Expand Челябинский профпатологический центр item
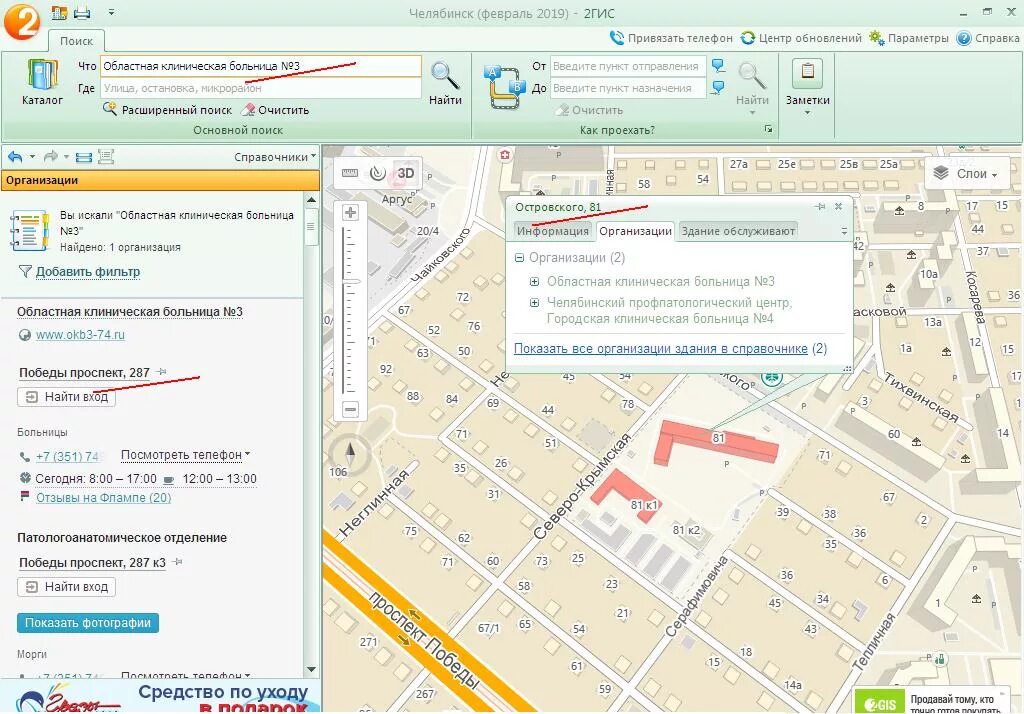1024x714 pixels. click(534, 302)
